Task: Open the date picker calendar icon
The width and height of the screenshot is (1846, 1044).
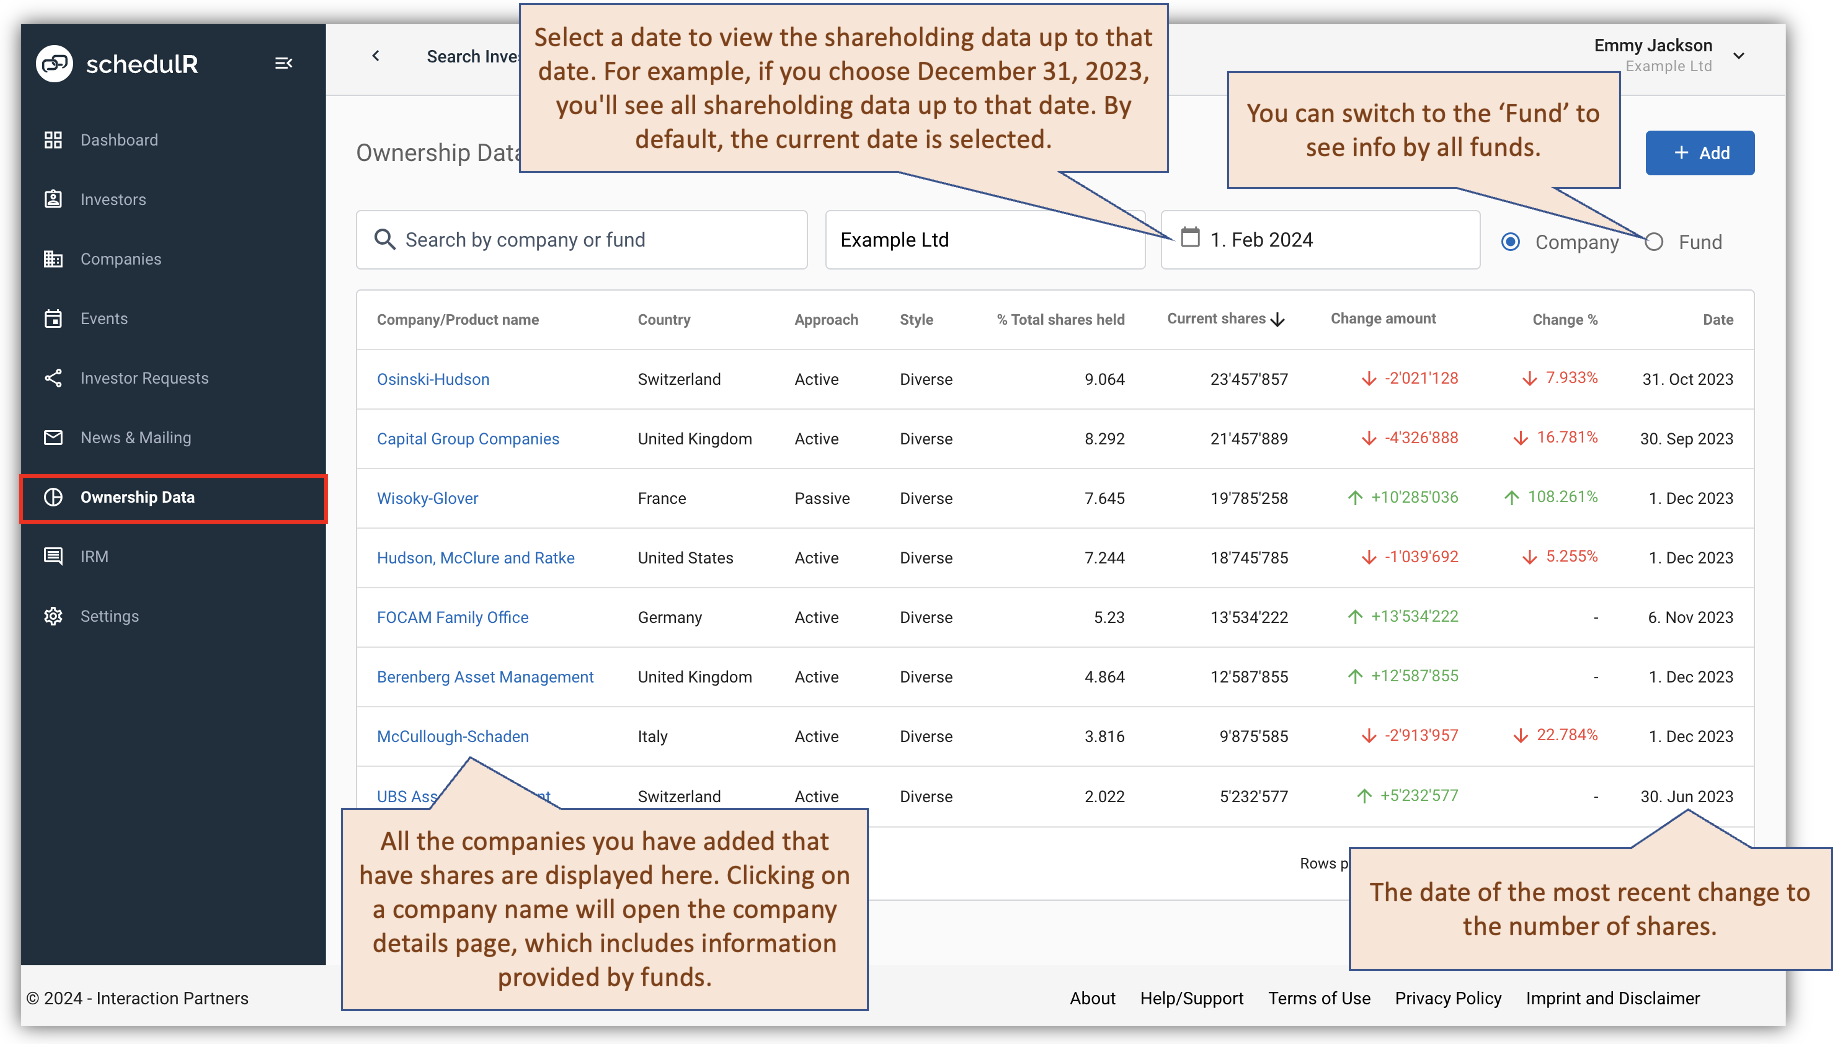Action: click(x=1189, y=239)
